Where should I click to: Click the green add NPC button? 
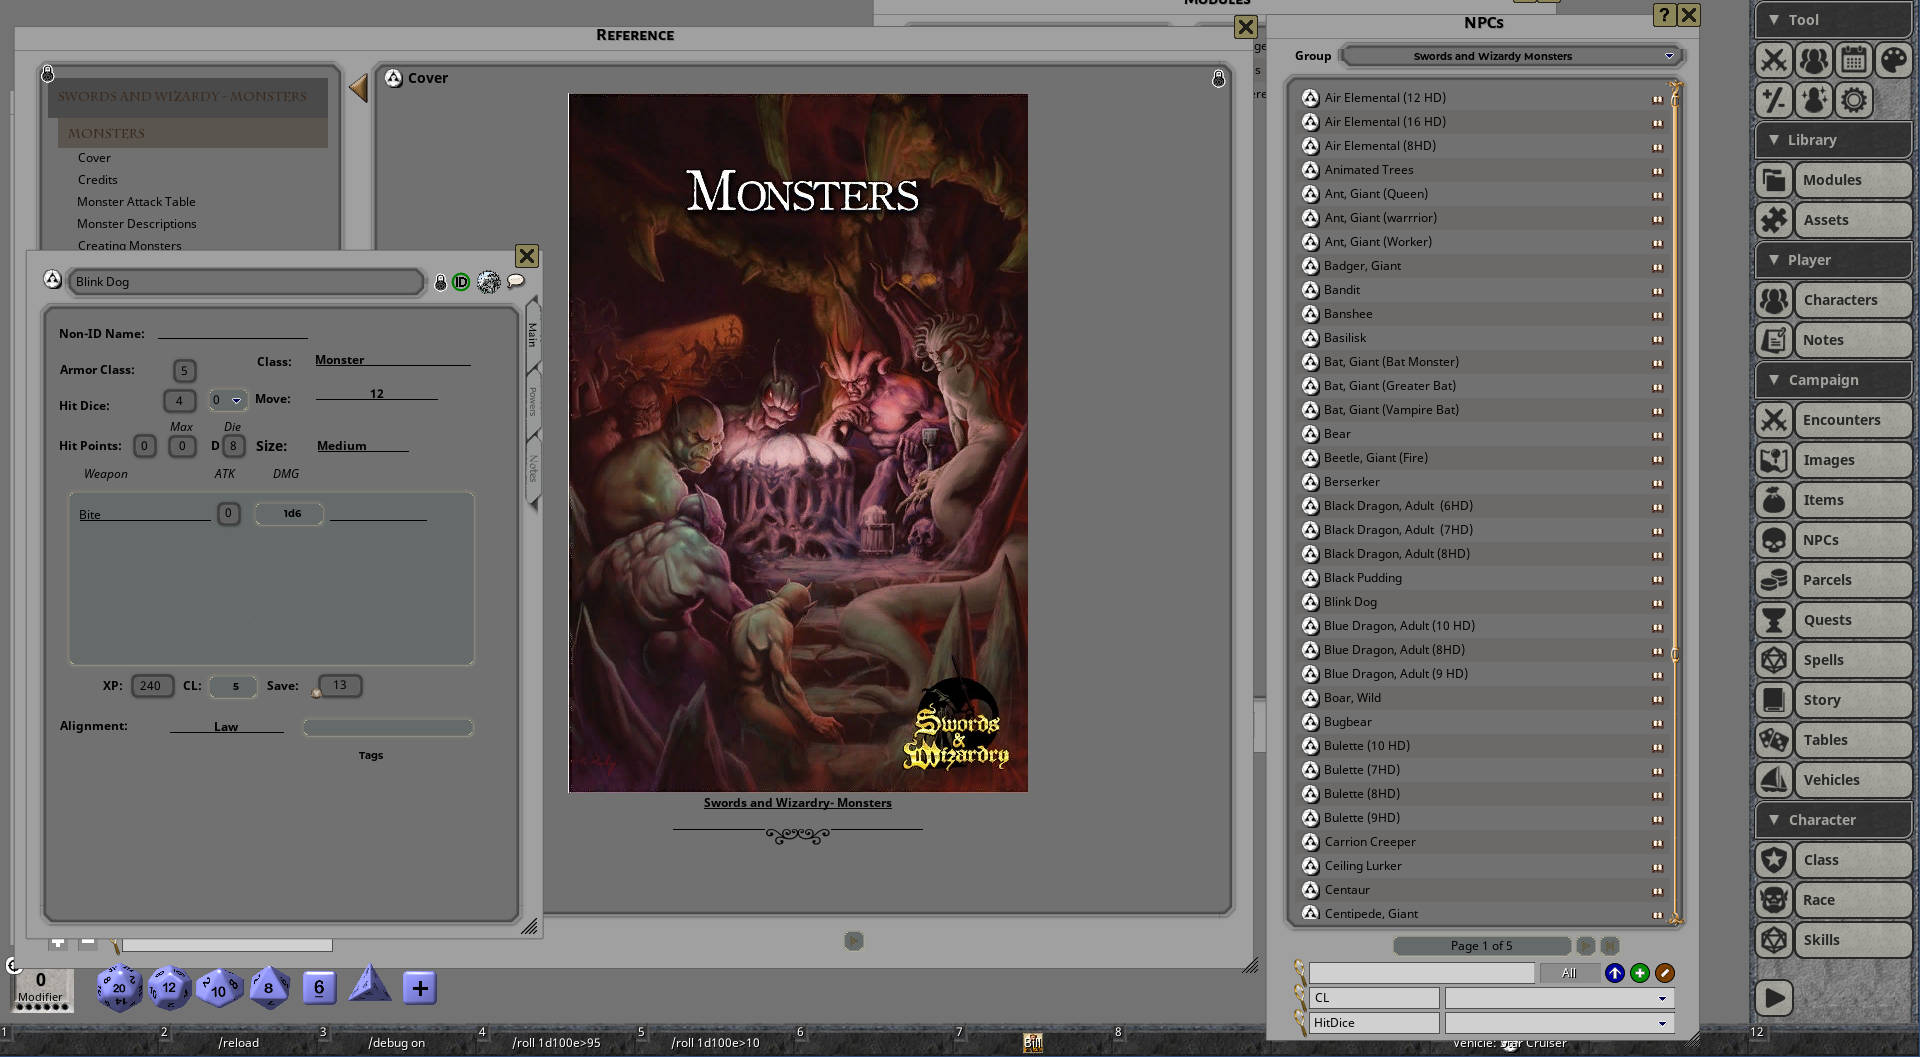tap(1640, 973)
